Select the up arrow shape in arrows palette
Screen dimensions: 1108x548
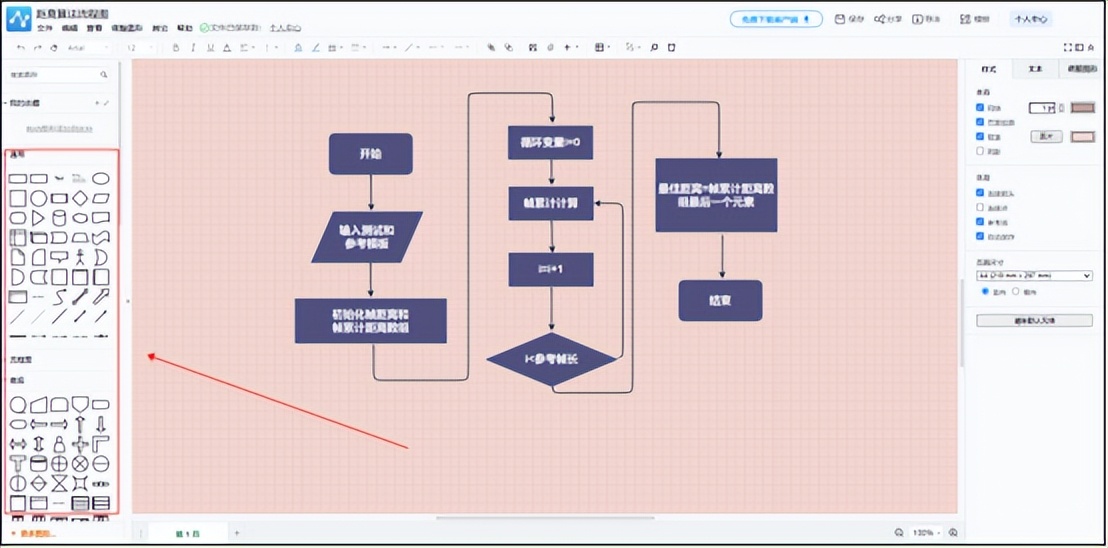click(80, 424)
